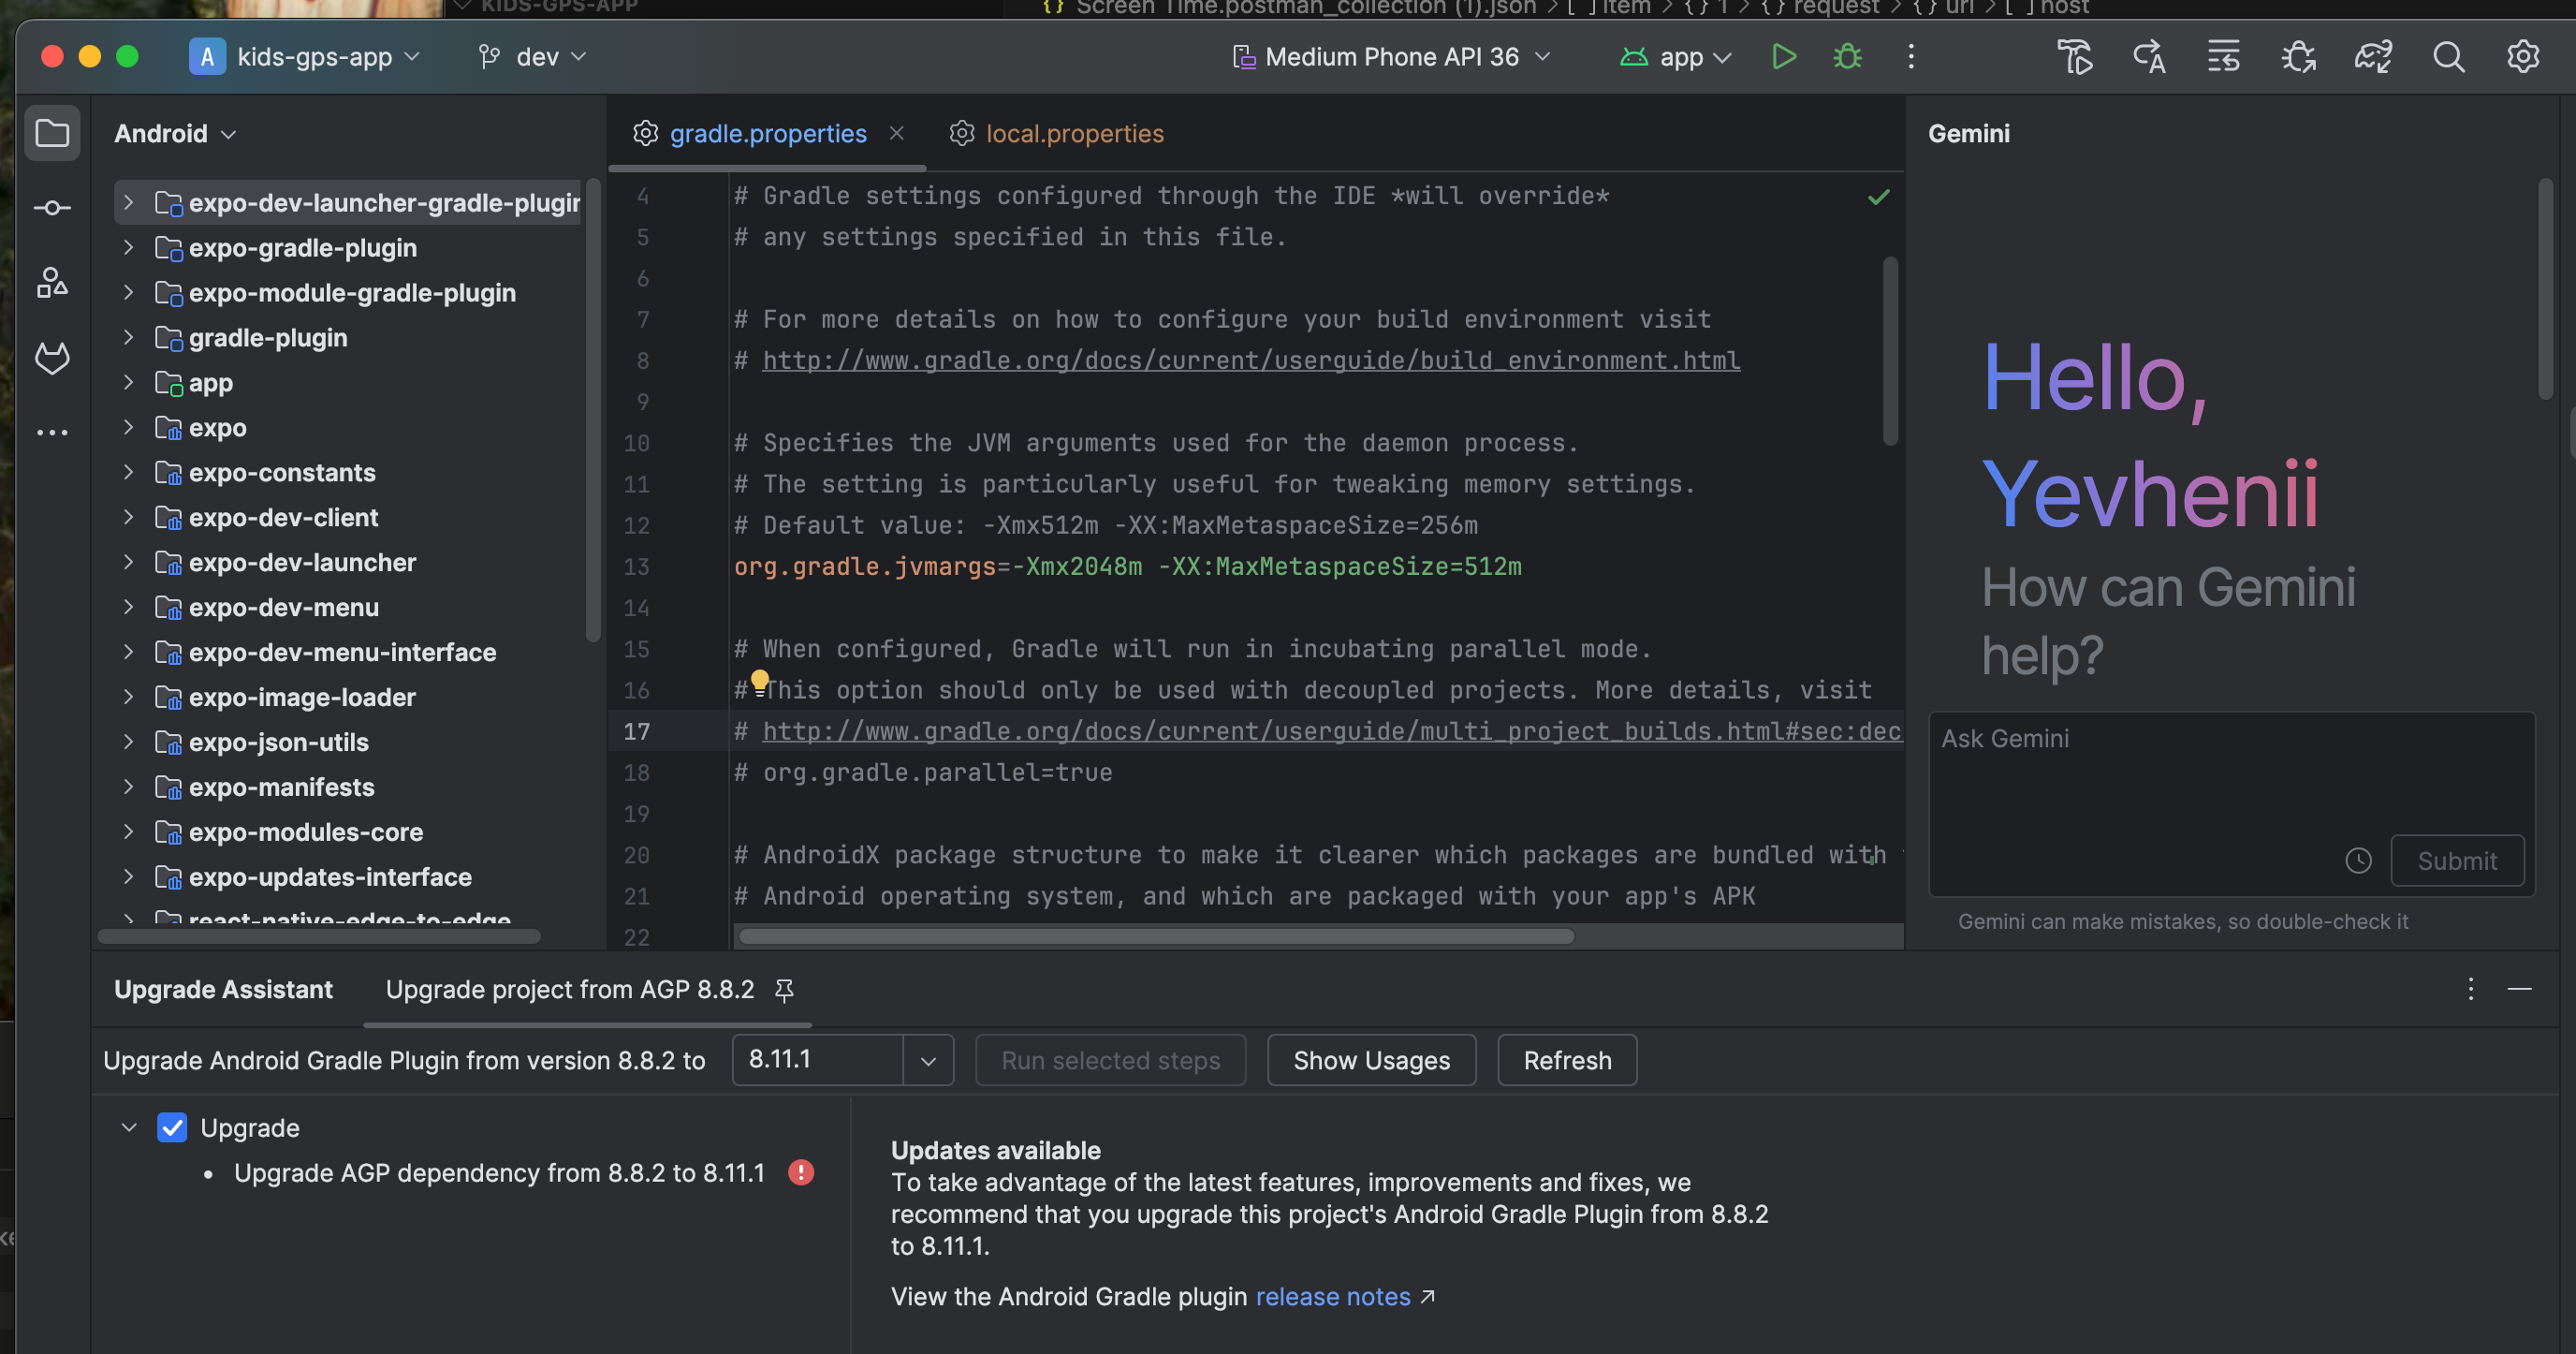Click the editor horizontal scrollbar

(1155, 936)
